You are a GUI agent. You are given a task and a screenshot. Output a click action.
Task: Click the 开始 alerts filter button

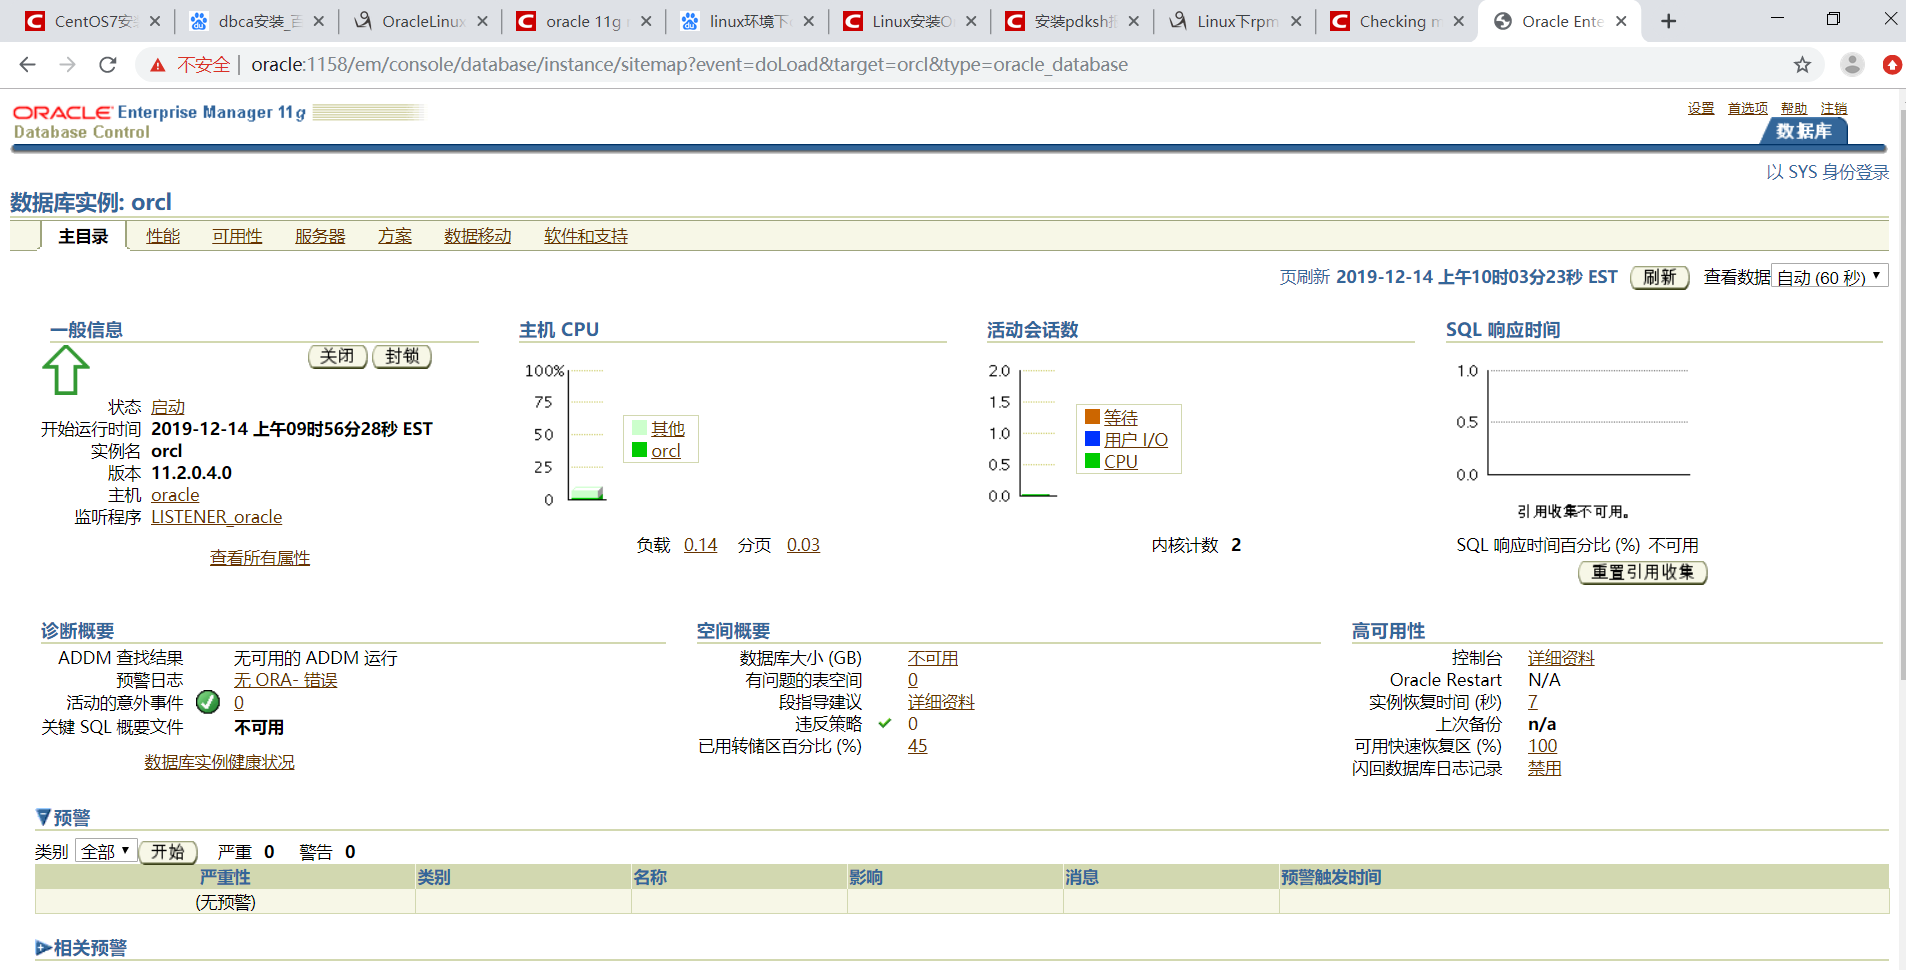tap(168, 851)
